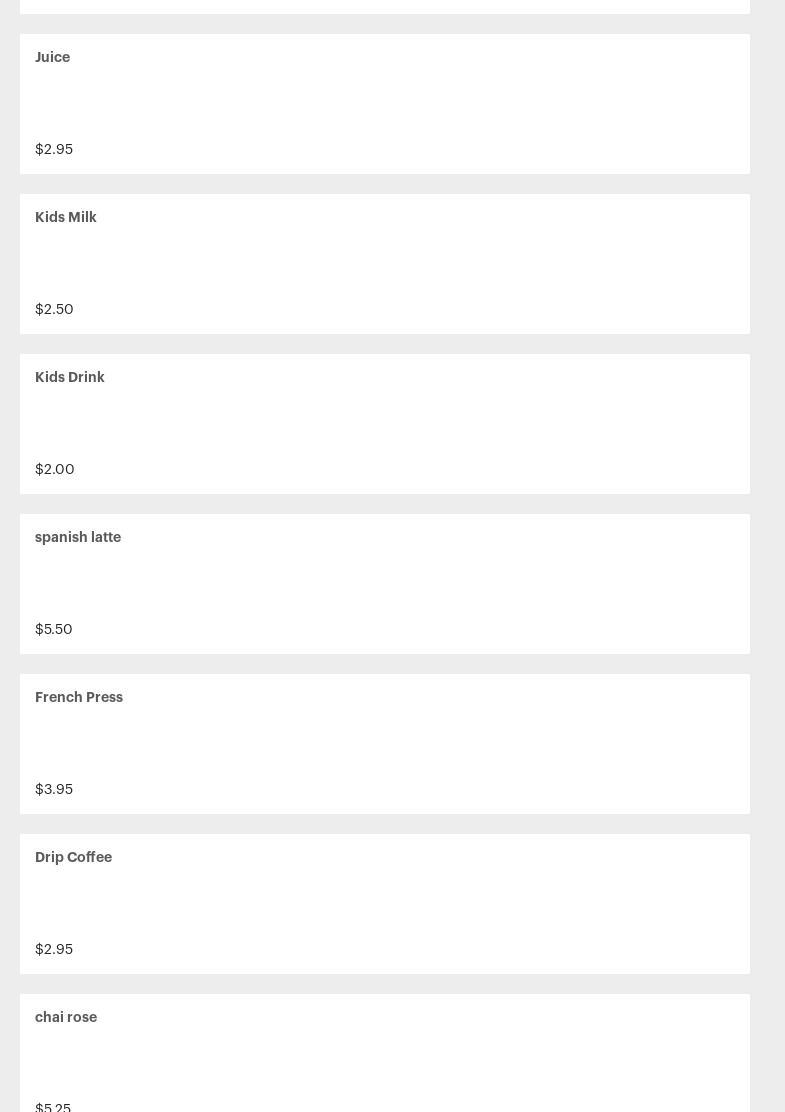This screenshot has height=1112, width=785.
Task: Click empty area of Kids Drink card
Action: pyautogui.click(x=400, y=424)
